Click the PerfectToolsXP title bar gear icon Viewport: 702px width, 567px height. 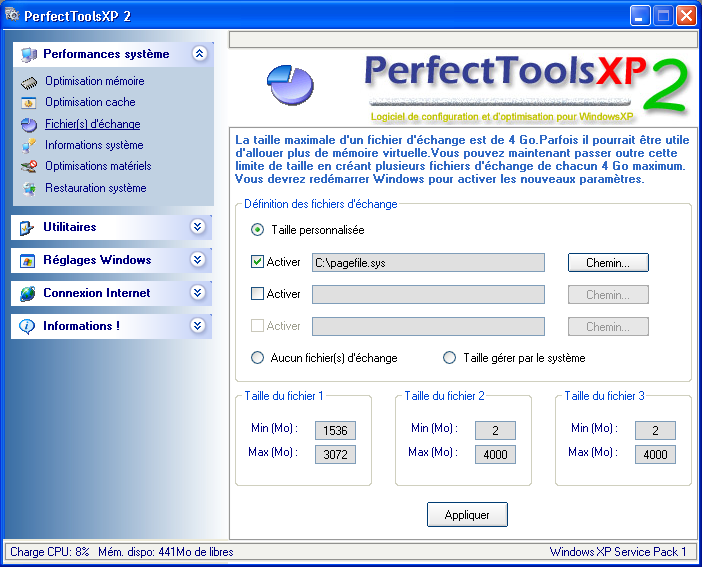(13, 15)
